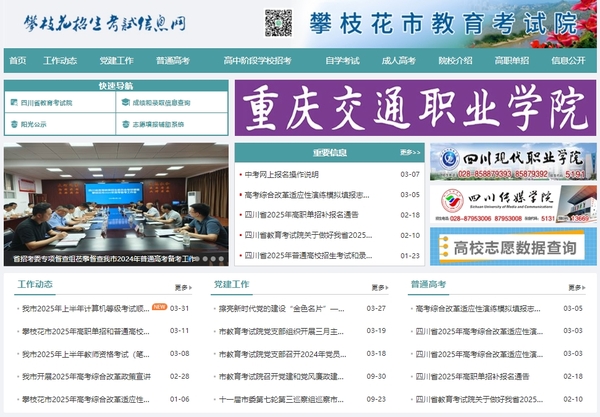Image resolution: width=600 pixels, height=417 pixels.
Task: Click the 四川省教育考试院 quick nav icon
Action: 14,103
